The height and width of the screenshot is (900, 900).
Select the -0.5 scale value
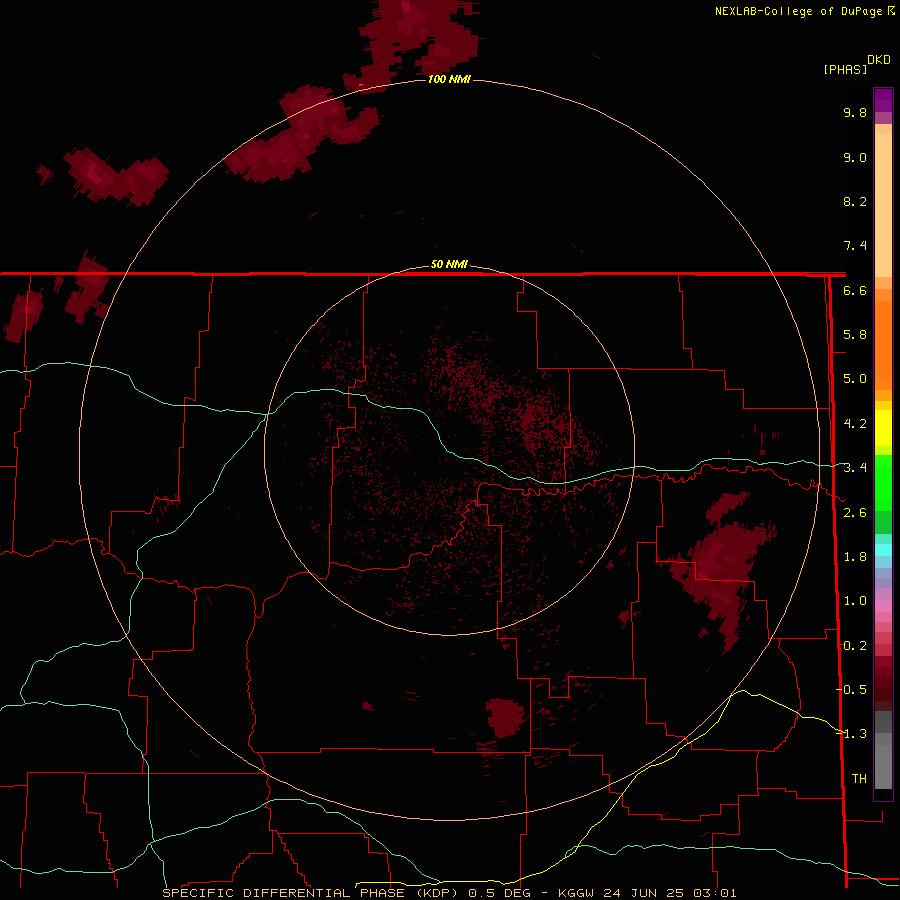point(852,689)
